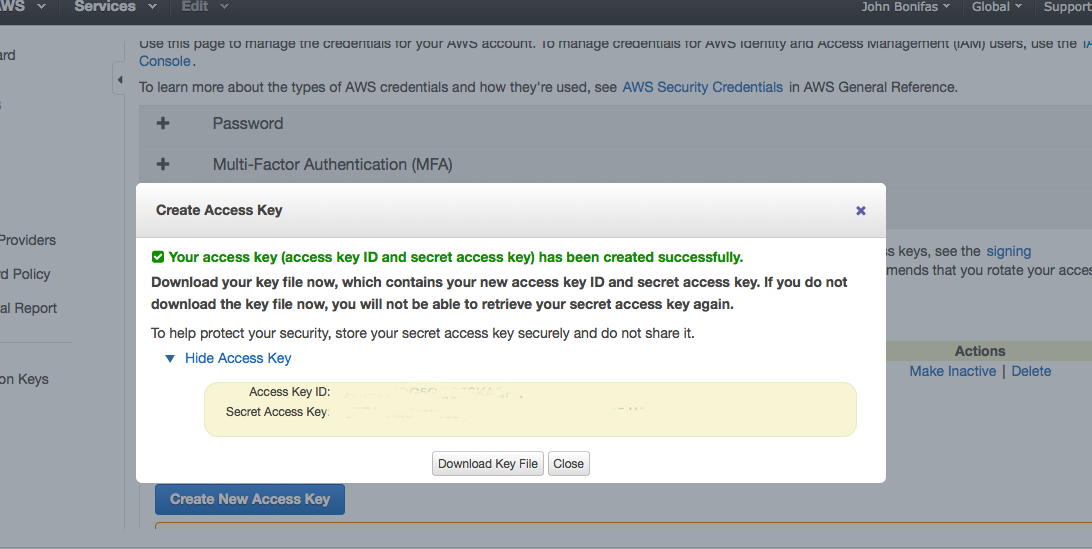Viewport: 1092px width, 549px height.
Task: Expand Multi-Factor Authentication plus icon
Action: [x=163, y=164]
